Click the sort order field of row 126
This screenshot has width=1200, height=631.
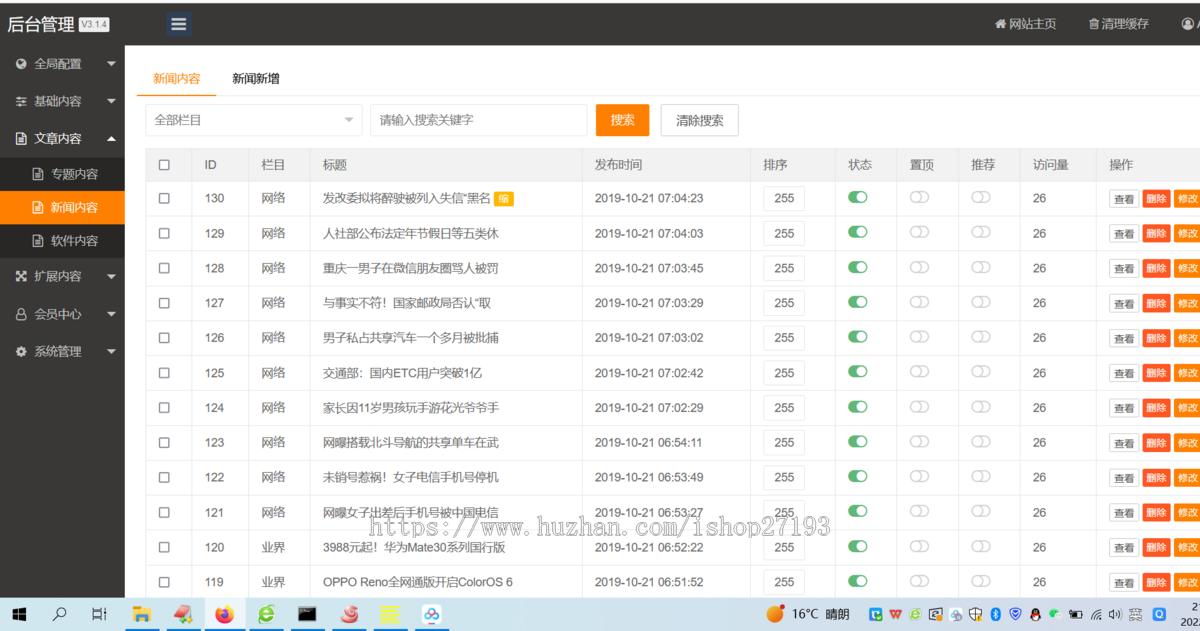784,338
